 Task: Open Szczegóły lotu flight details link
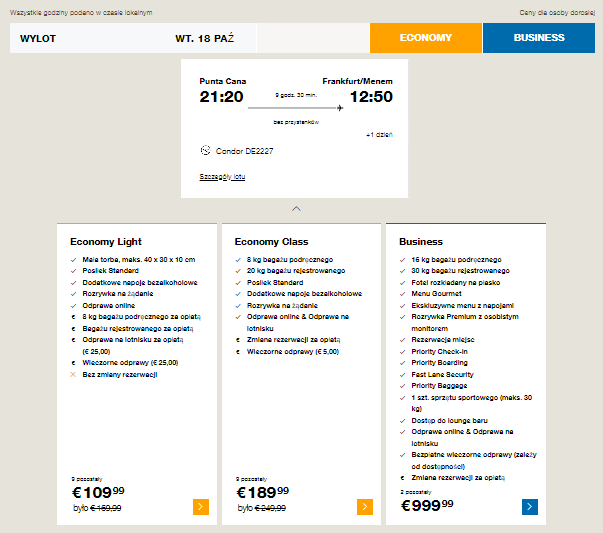[222, 177]
